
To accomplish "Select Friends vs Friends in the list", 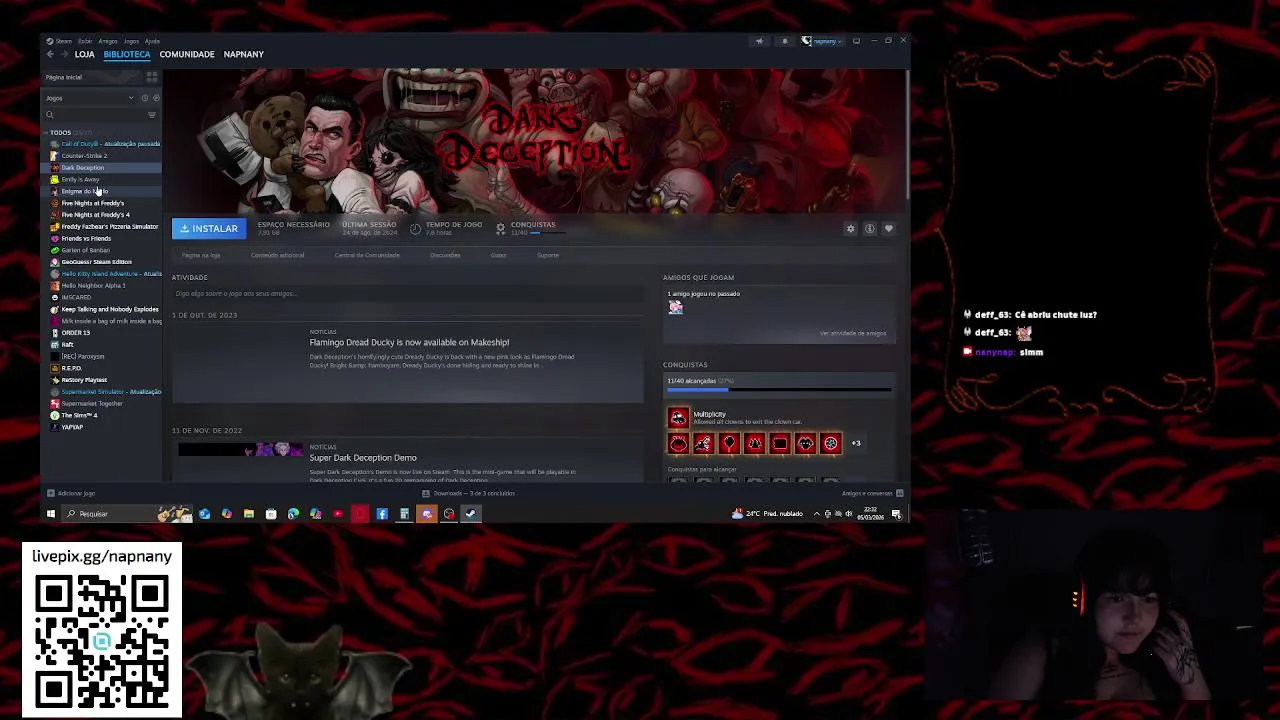I will coord(86,239).
